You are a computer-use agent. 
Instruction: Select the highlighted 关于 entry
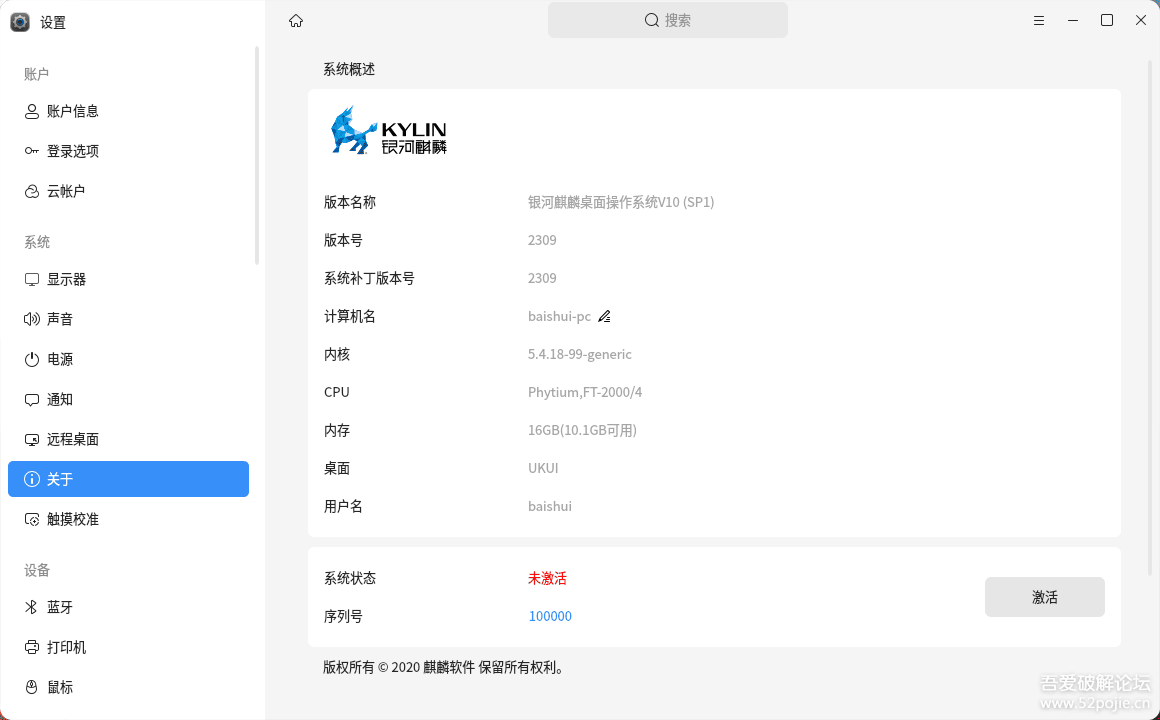[129, 479]
